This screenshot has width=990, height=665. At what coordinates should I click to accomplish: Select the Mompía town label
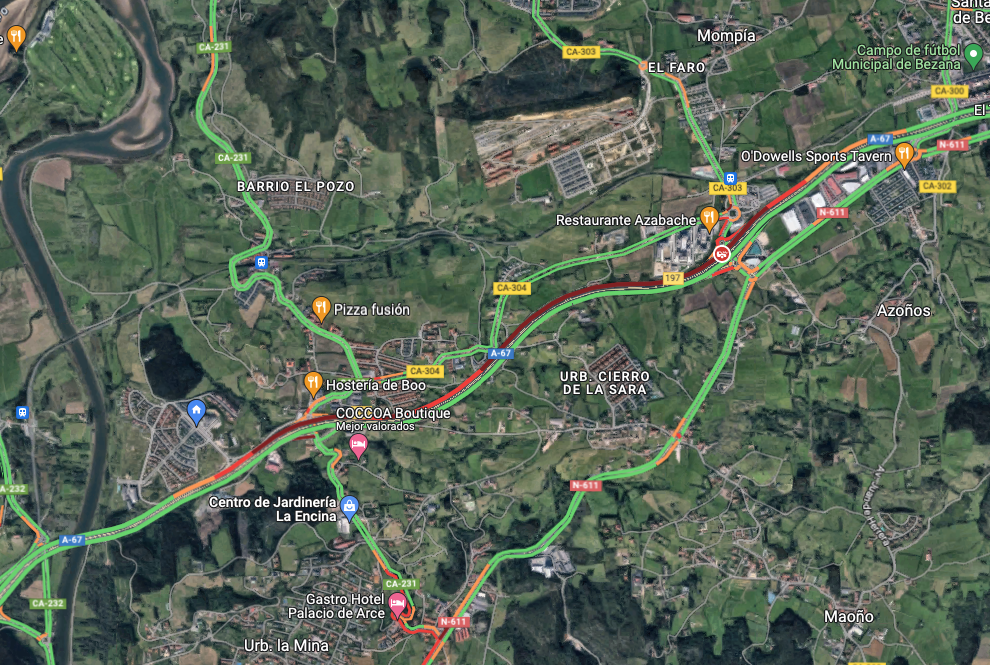tap(726, 36)
